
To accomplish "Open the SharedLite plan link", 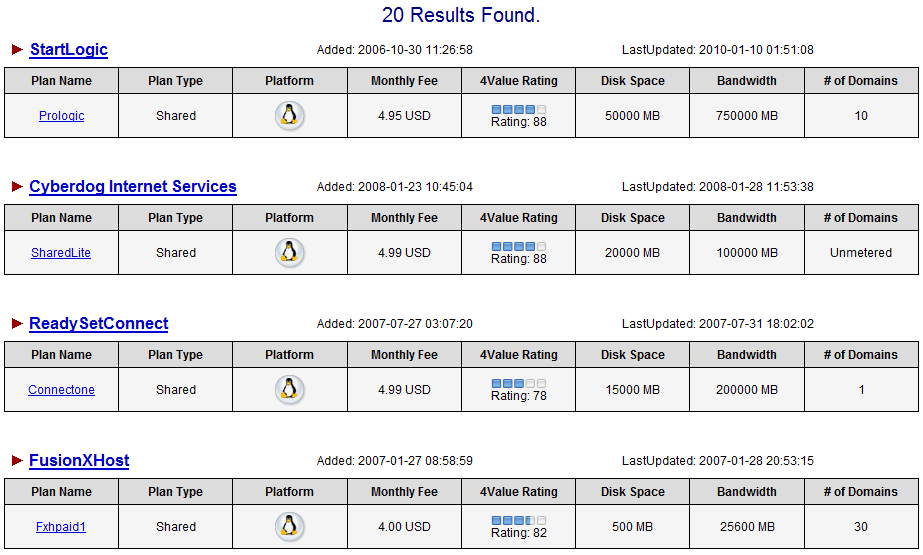I will click(61, 253).
